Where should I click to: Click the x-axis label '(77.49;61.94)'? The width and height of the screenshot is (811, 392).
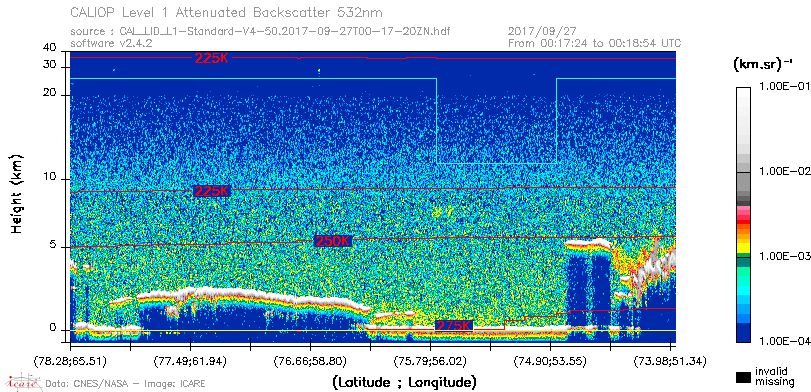190,360
